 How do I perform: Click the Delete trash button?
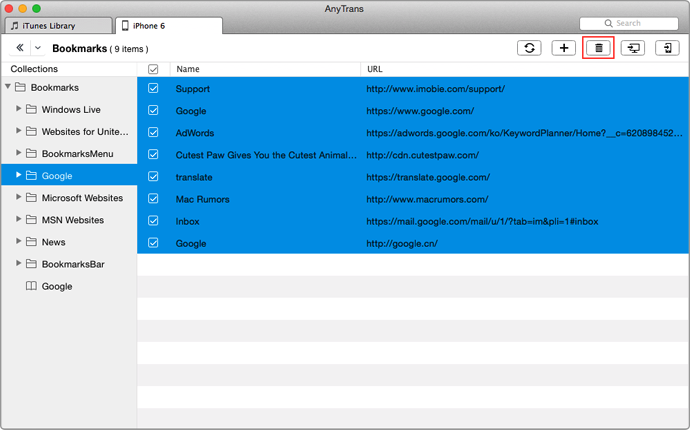coord(598,48)
